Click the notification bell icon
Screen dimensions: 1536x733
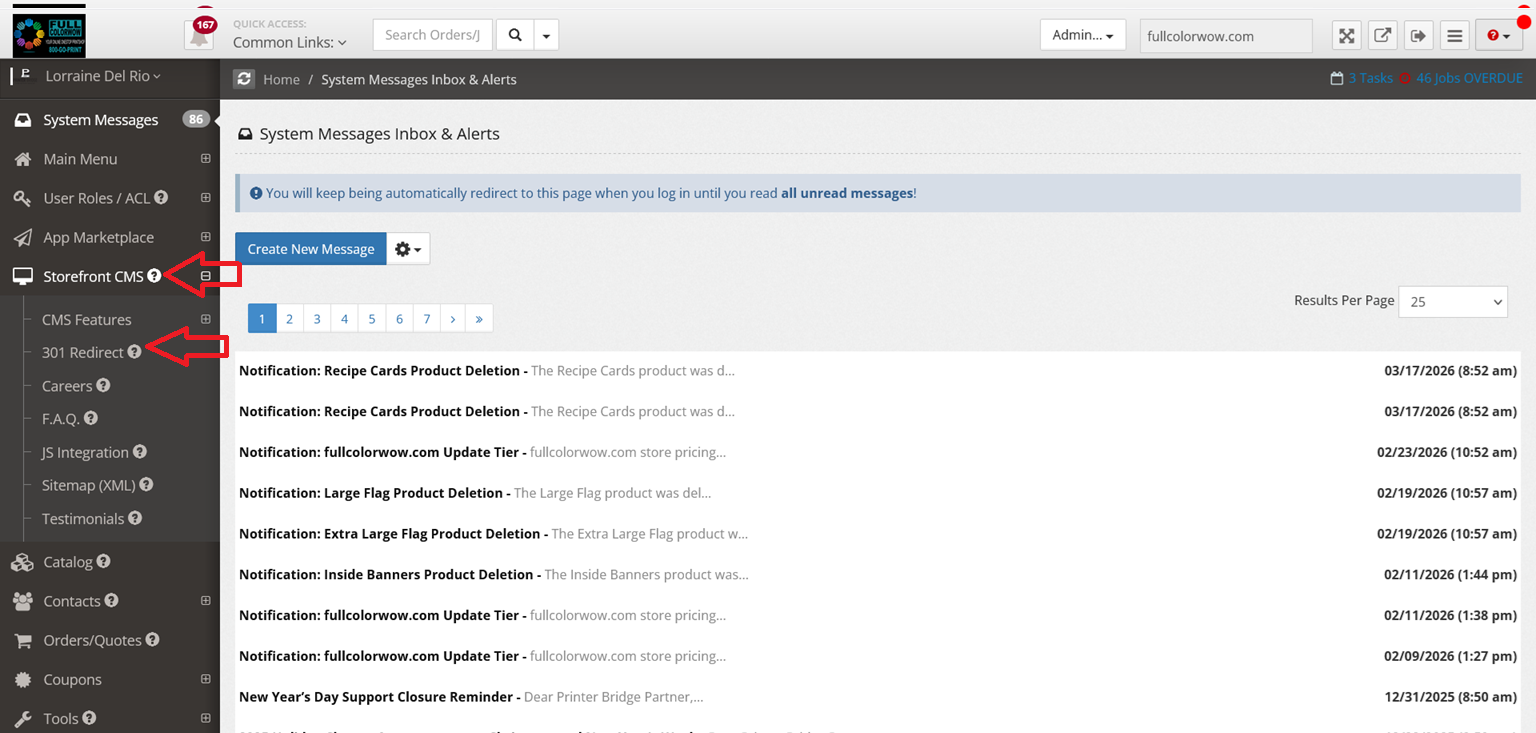[200, 36]
